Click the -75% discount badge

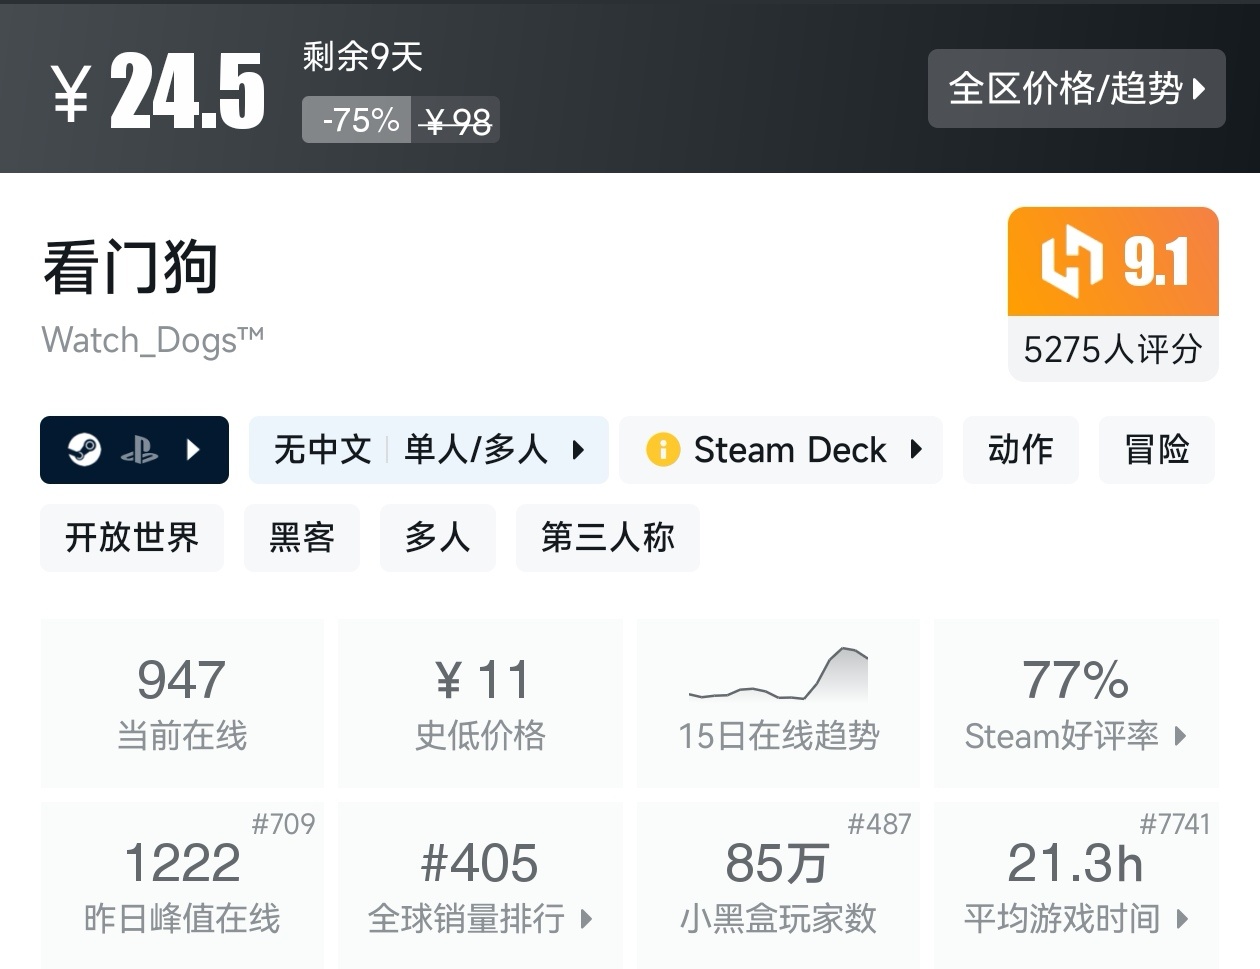pos(356,119)
